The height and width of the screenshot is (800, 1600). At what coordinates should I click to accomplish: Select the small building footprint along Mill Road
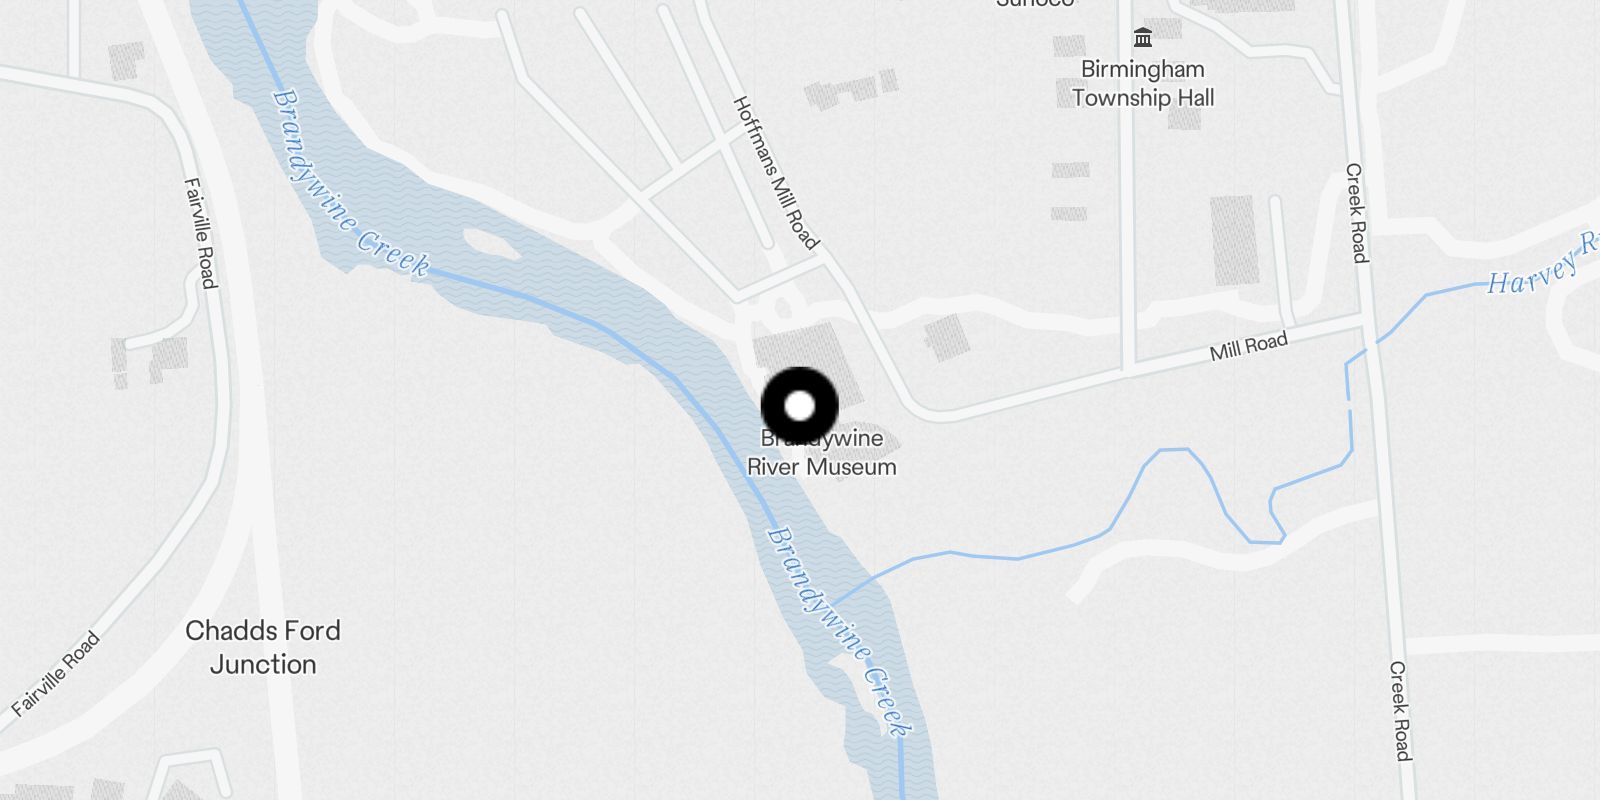click(x=946, y=337)
